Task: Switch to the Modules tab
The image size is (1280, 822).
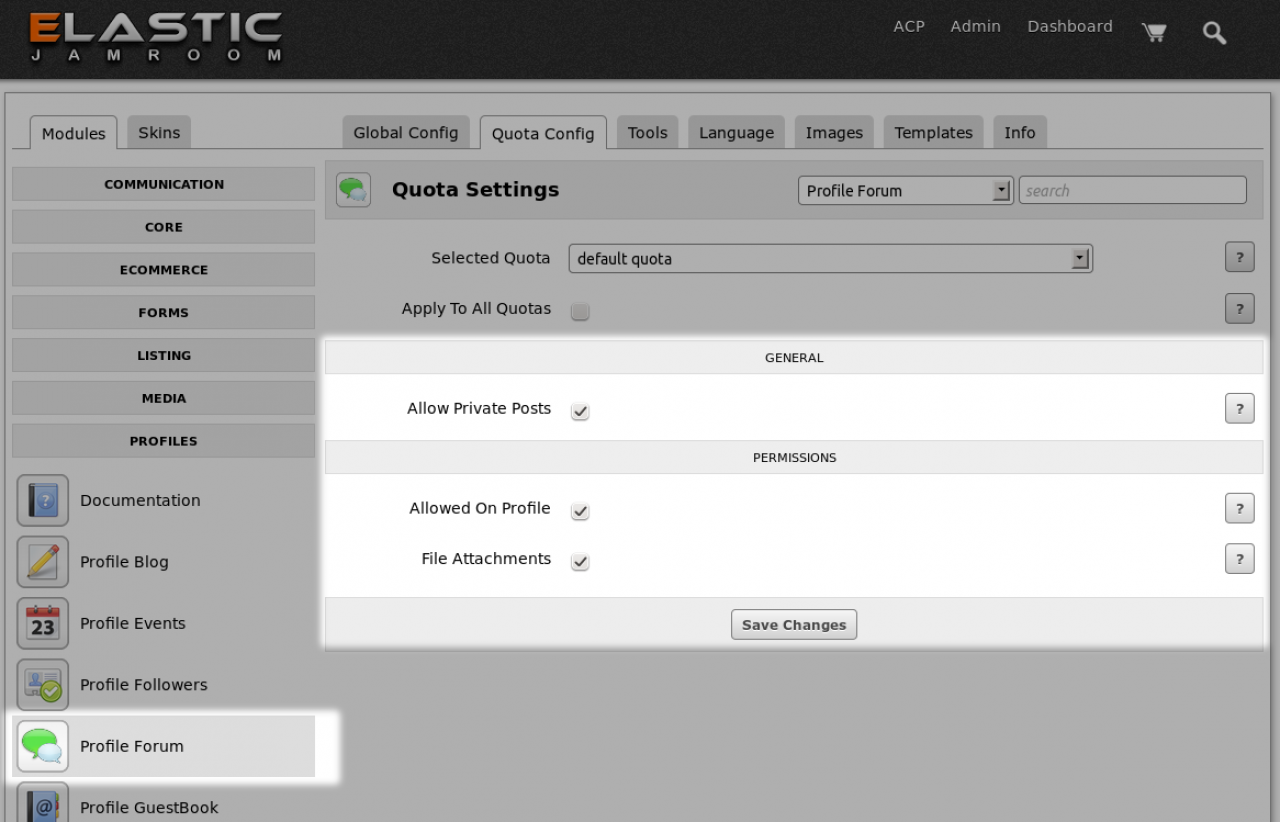Action: 74,133
